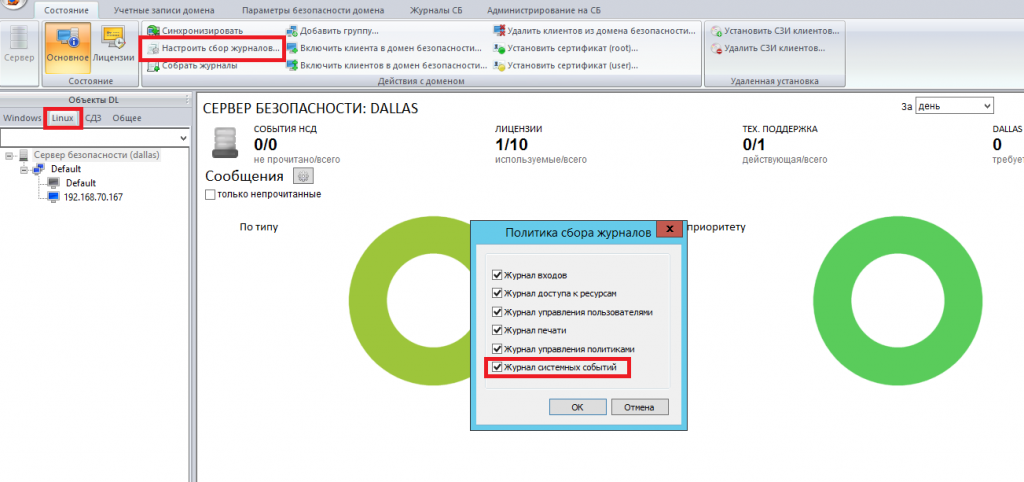Click the По типу donut chart
Screen dimensions: 1024x482
[x=370, y=300]
